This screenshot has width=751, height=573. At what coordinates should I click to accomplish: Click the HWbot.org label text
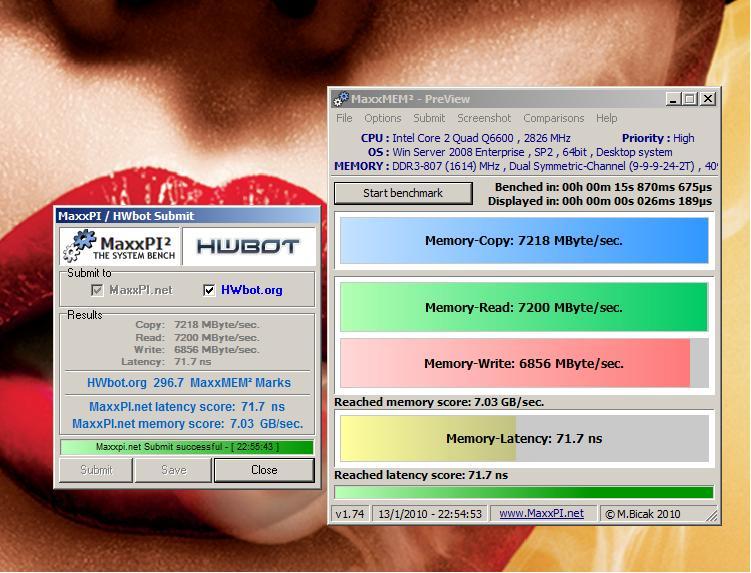point(251,290)
